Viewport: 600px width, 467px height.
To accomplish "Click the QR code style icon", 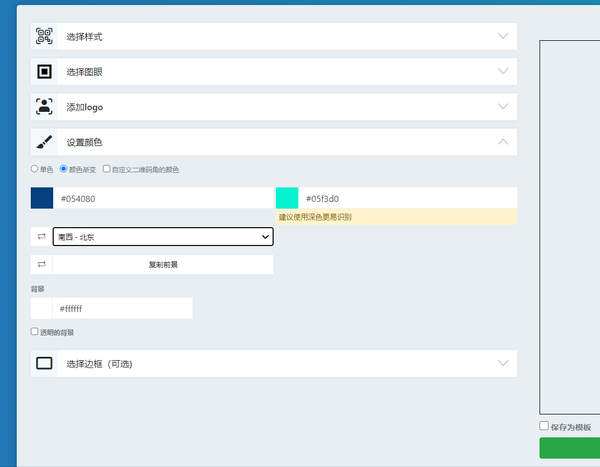I will (44, 36).
